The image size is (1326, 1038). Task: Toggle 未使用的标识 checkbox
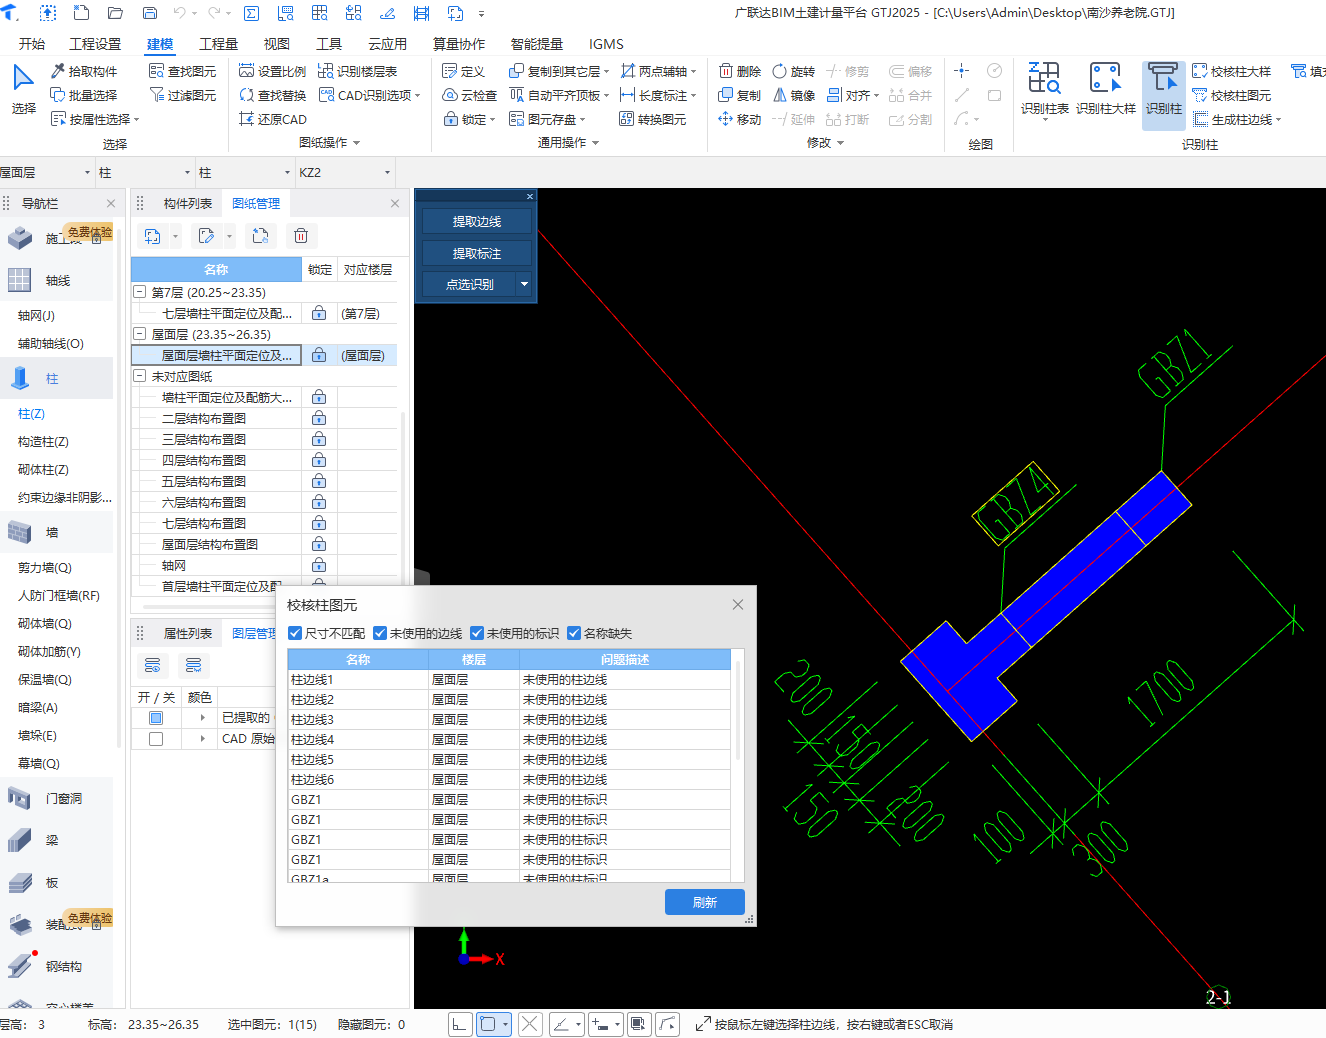click(477, 633)
